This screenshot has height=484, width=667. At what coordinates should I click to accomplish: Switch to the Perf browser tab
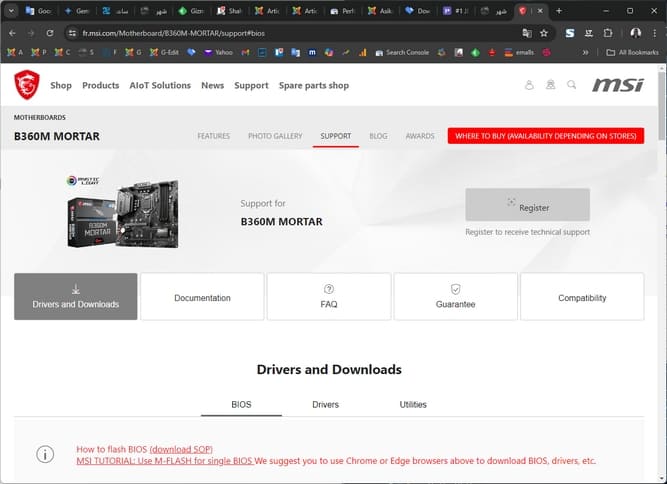pyautogui.click(x=343, y=11)
